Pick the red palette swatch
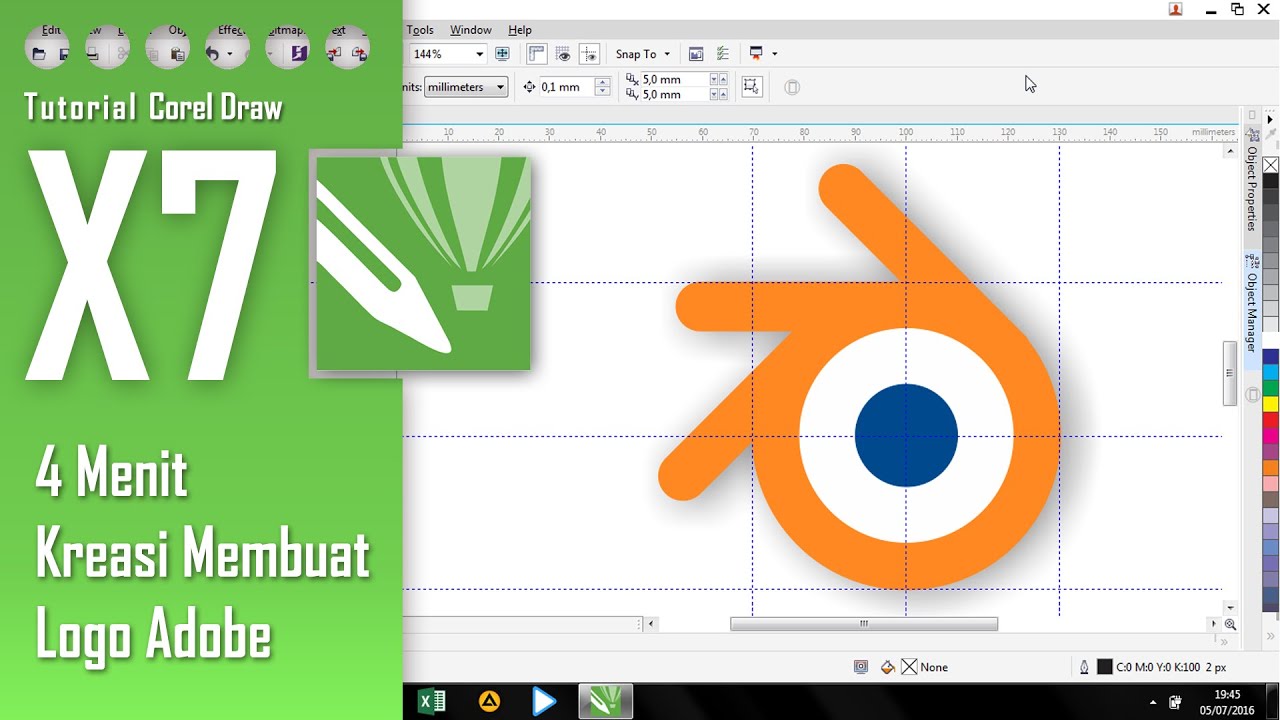Viewport: 1280px width, 720px height. point(1270,420)
